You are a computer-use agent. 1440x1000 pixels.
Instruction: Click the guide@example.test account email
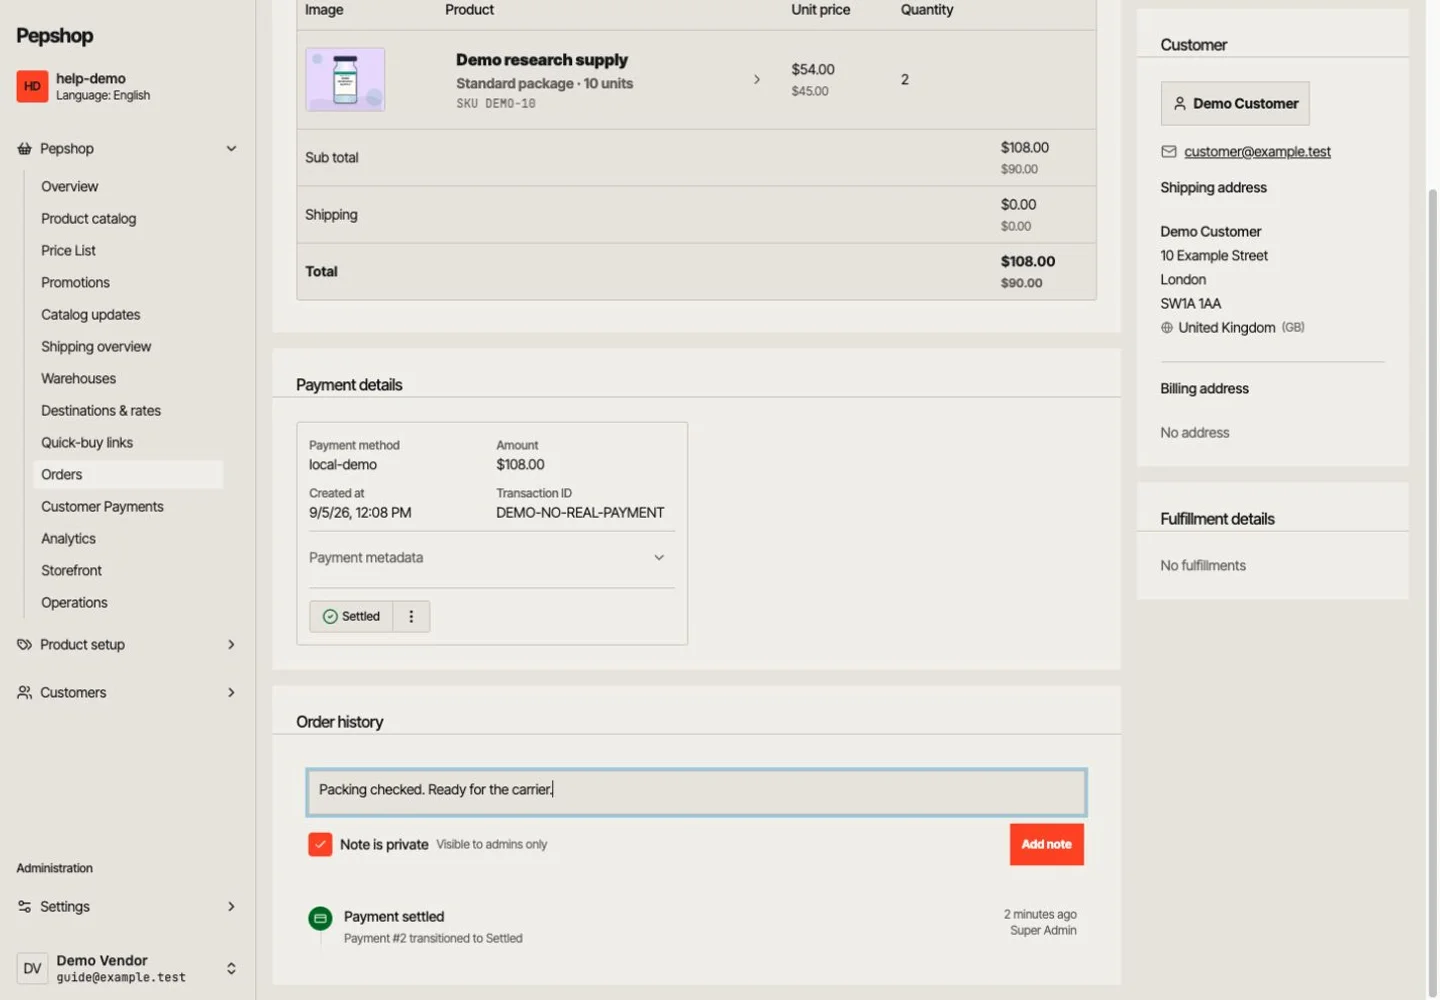click(121, 978)
